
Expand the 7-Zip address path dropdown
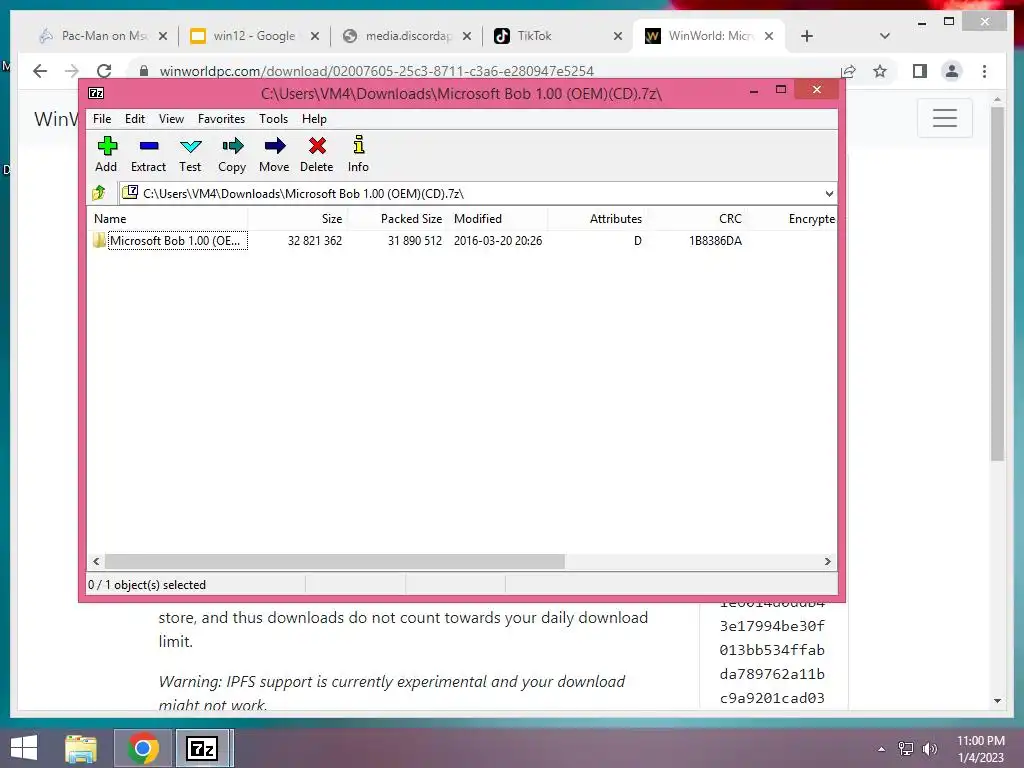point(829,193)
